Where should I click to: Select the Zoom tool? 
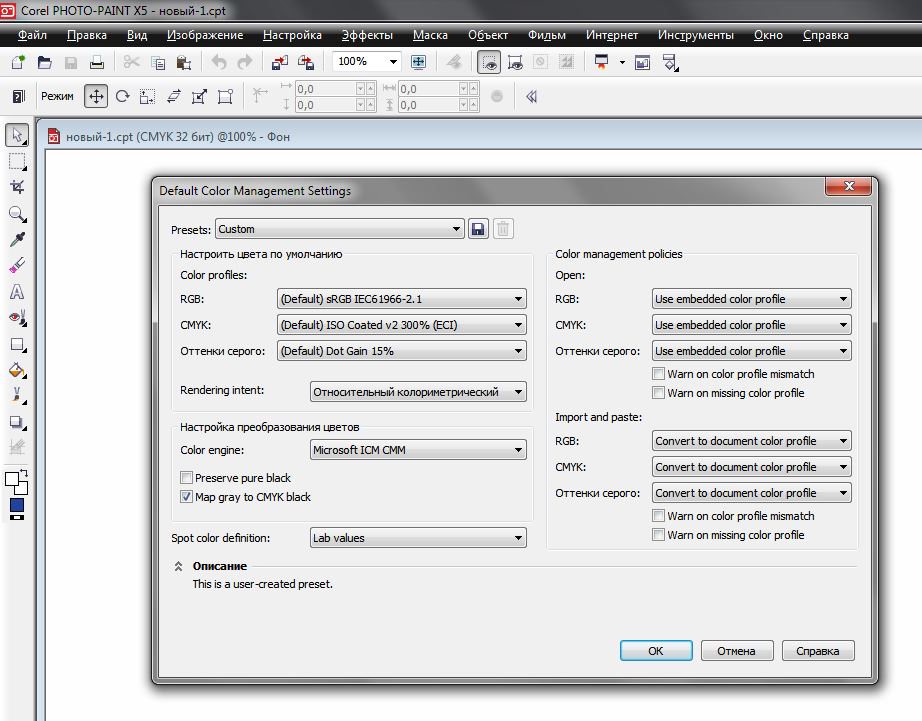(x=17, y=213)
